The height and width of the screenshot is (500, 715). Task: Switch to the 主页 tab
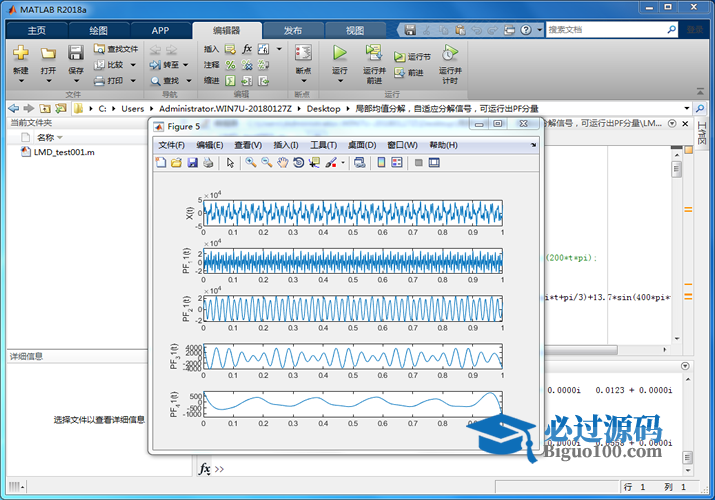(x=36, y=31)
